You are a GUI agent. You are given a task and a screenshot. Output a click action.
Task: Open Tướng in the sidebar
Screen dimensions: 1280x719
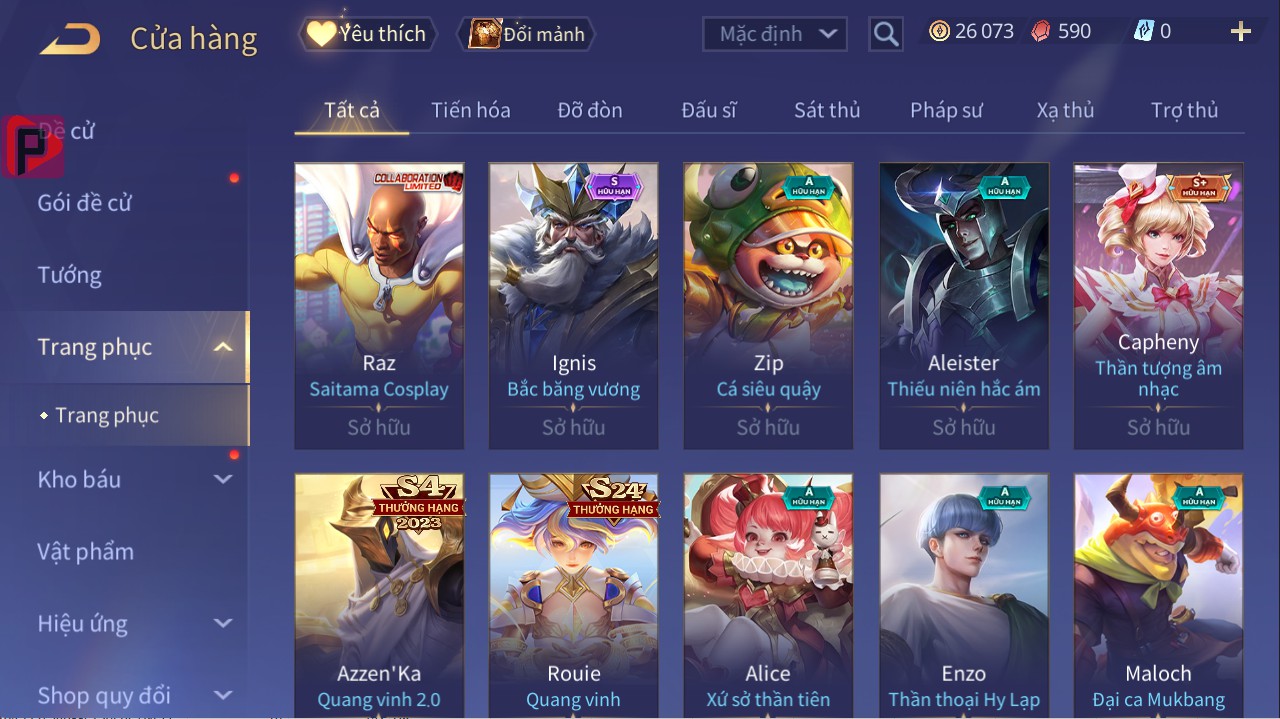(x=70, y=275)
